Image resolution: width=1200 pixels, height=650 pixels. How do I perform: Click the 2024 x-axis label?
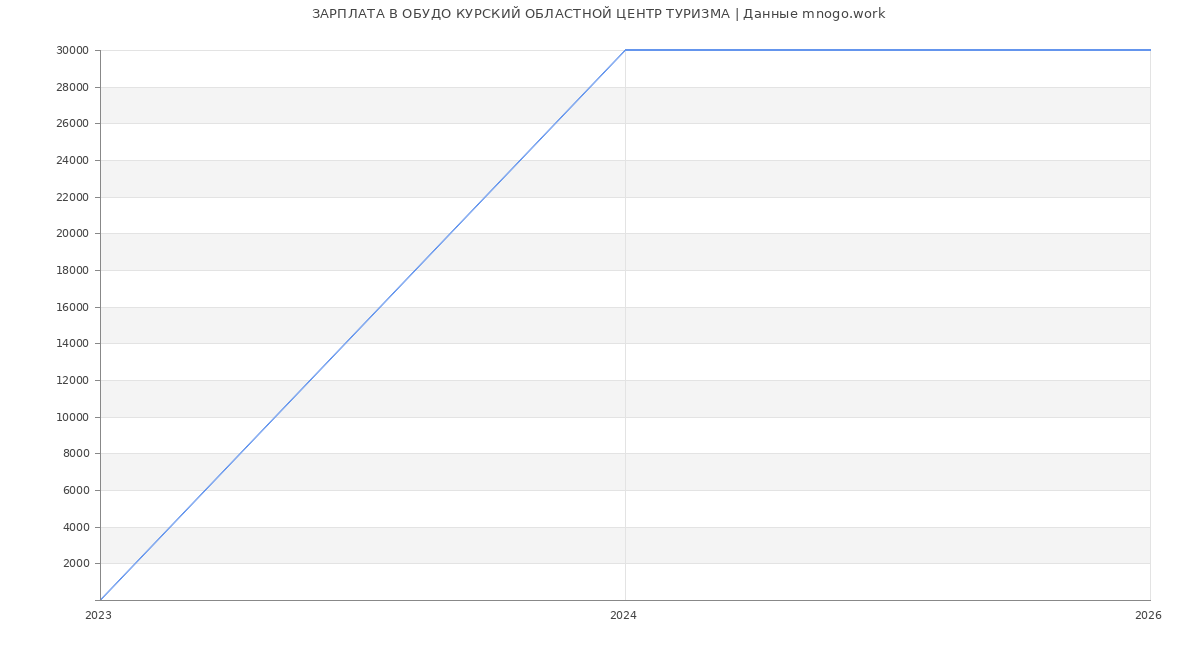(623, 616)
